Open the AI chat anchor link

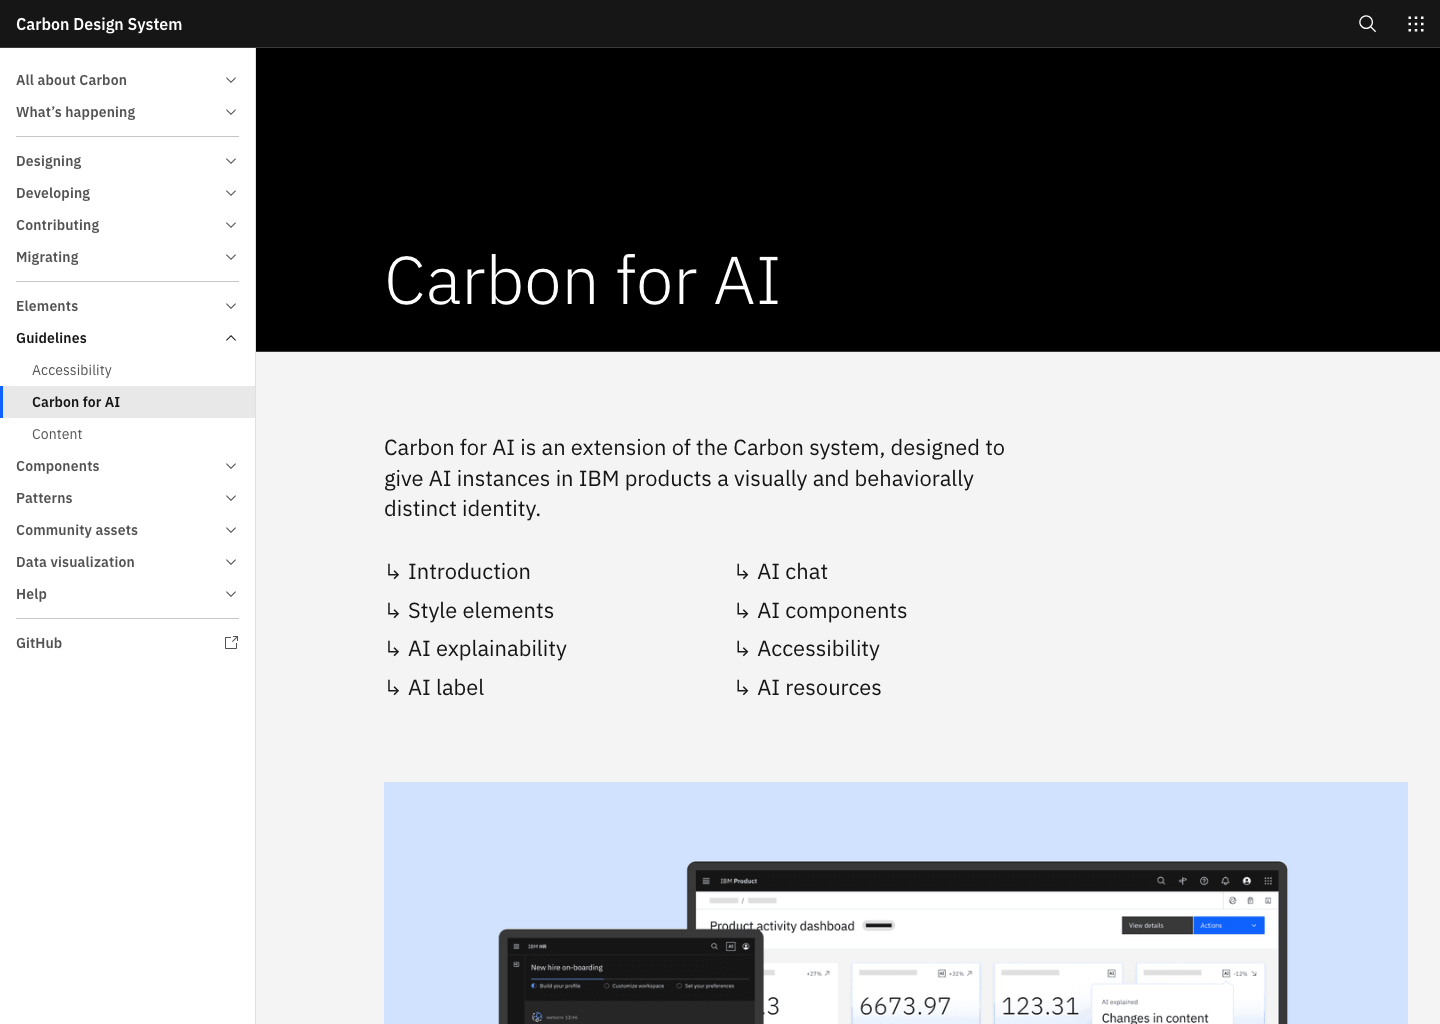pos(792,571)
